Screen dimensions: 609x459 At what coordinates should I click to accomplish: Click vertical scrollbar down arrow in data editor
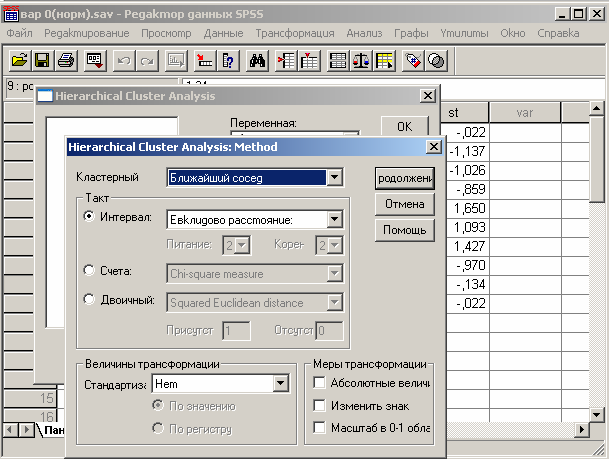pos(596,414)
